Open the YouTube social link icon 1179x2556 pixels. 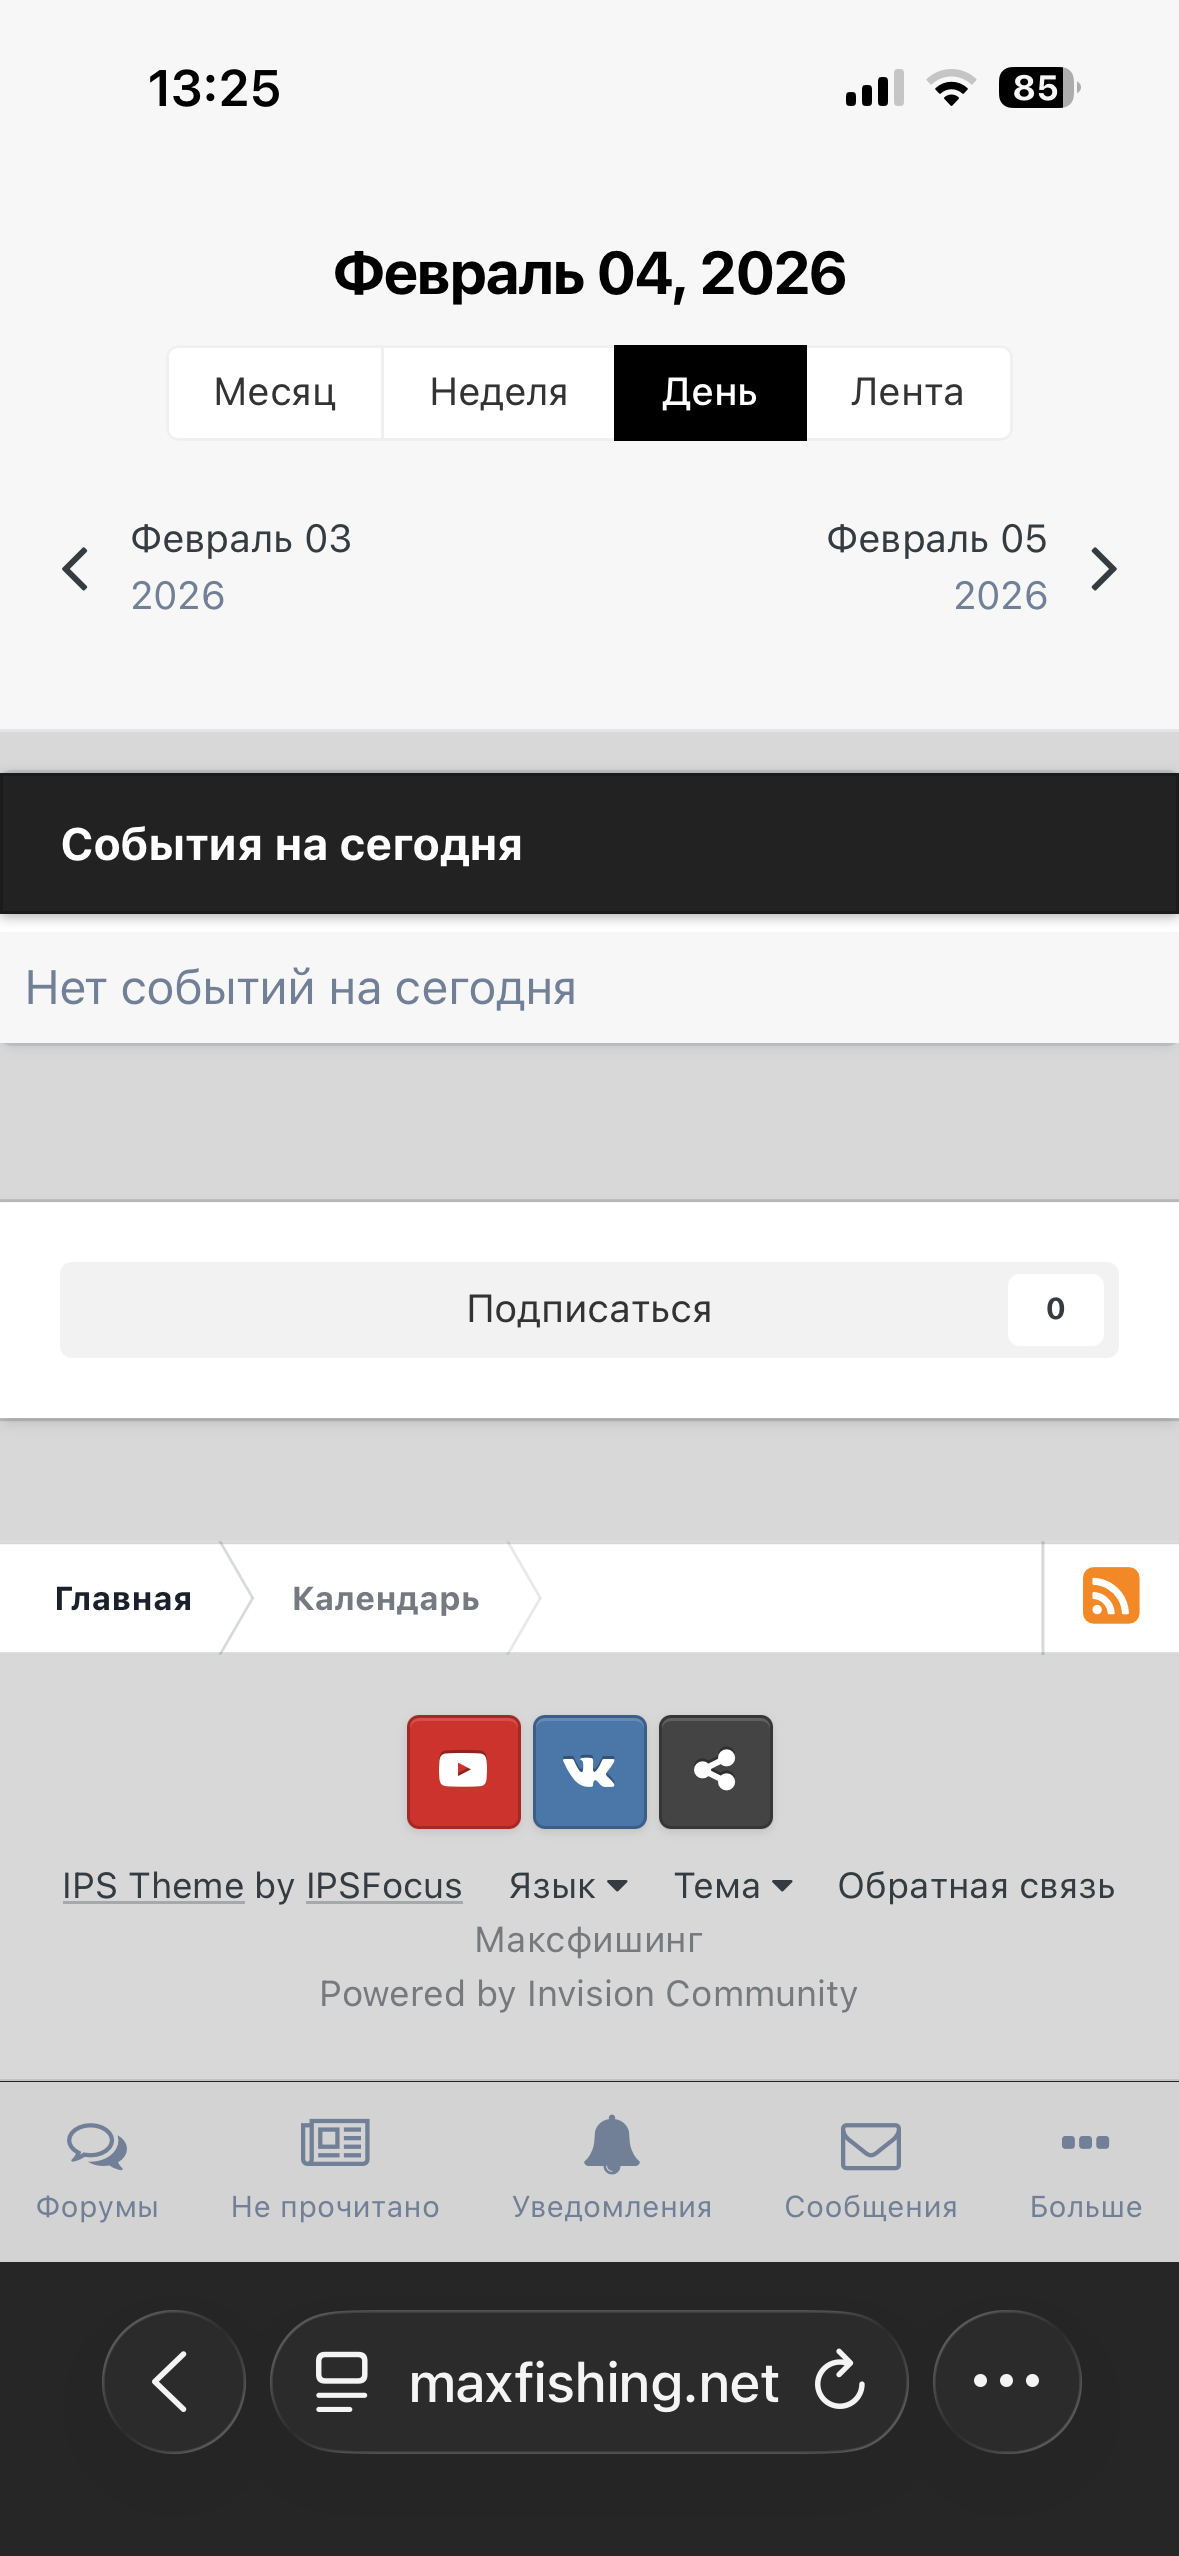(x=463, y=1771)
